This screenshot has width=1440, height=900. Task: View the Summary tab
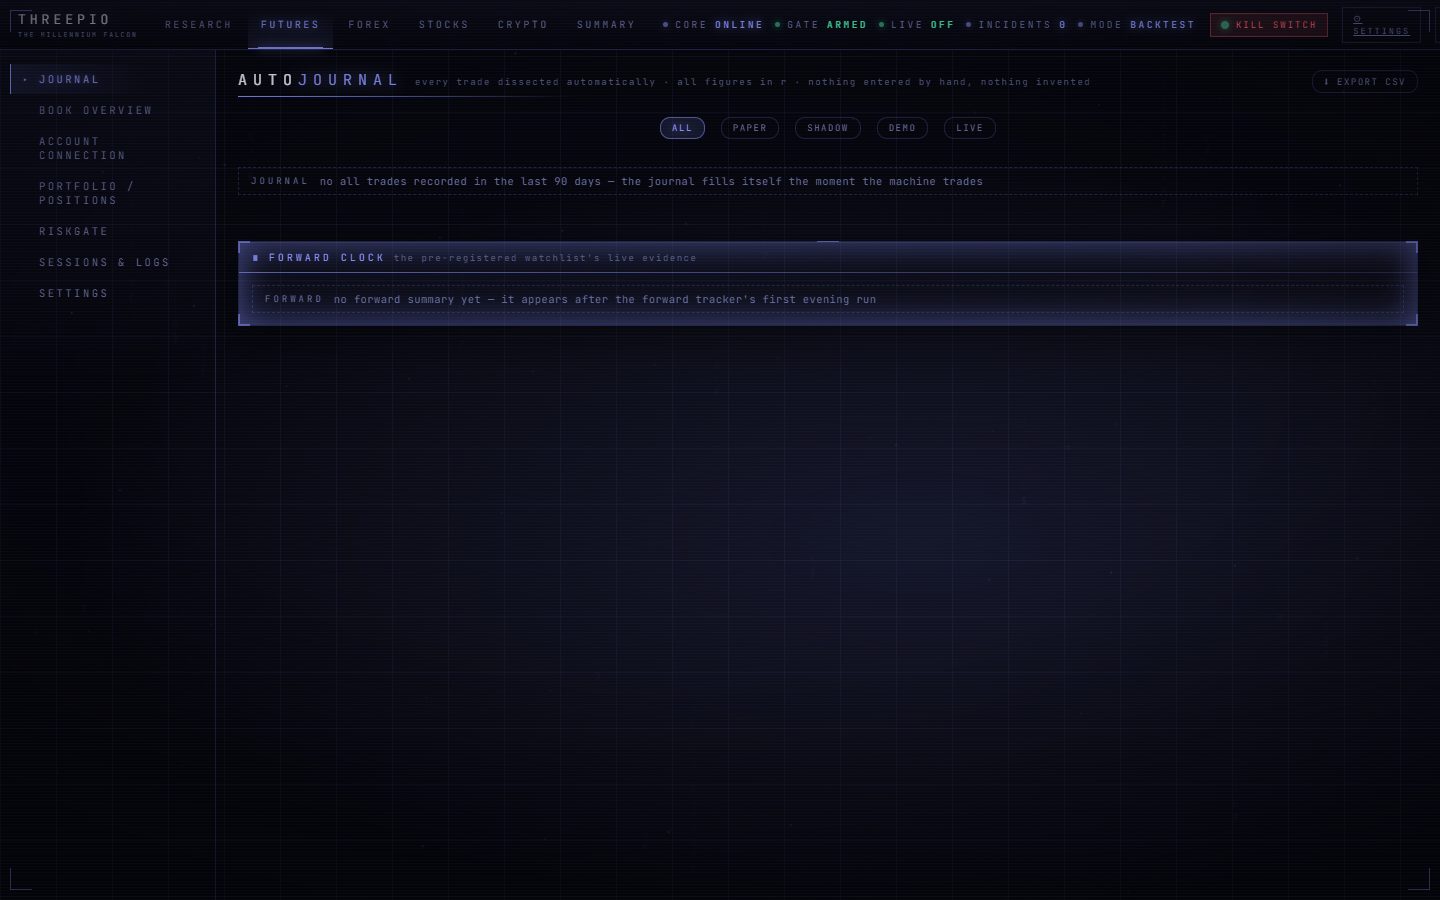(x=606, y=25)
